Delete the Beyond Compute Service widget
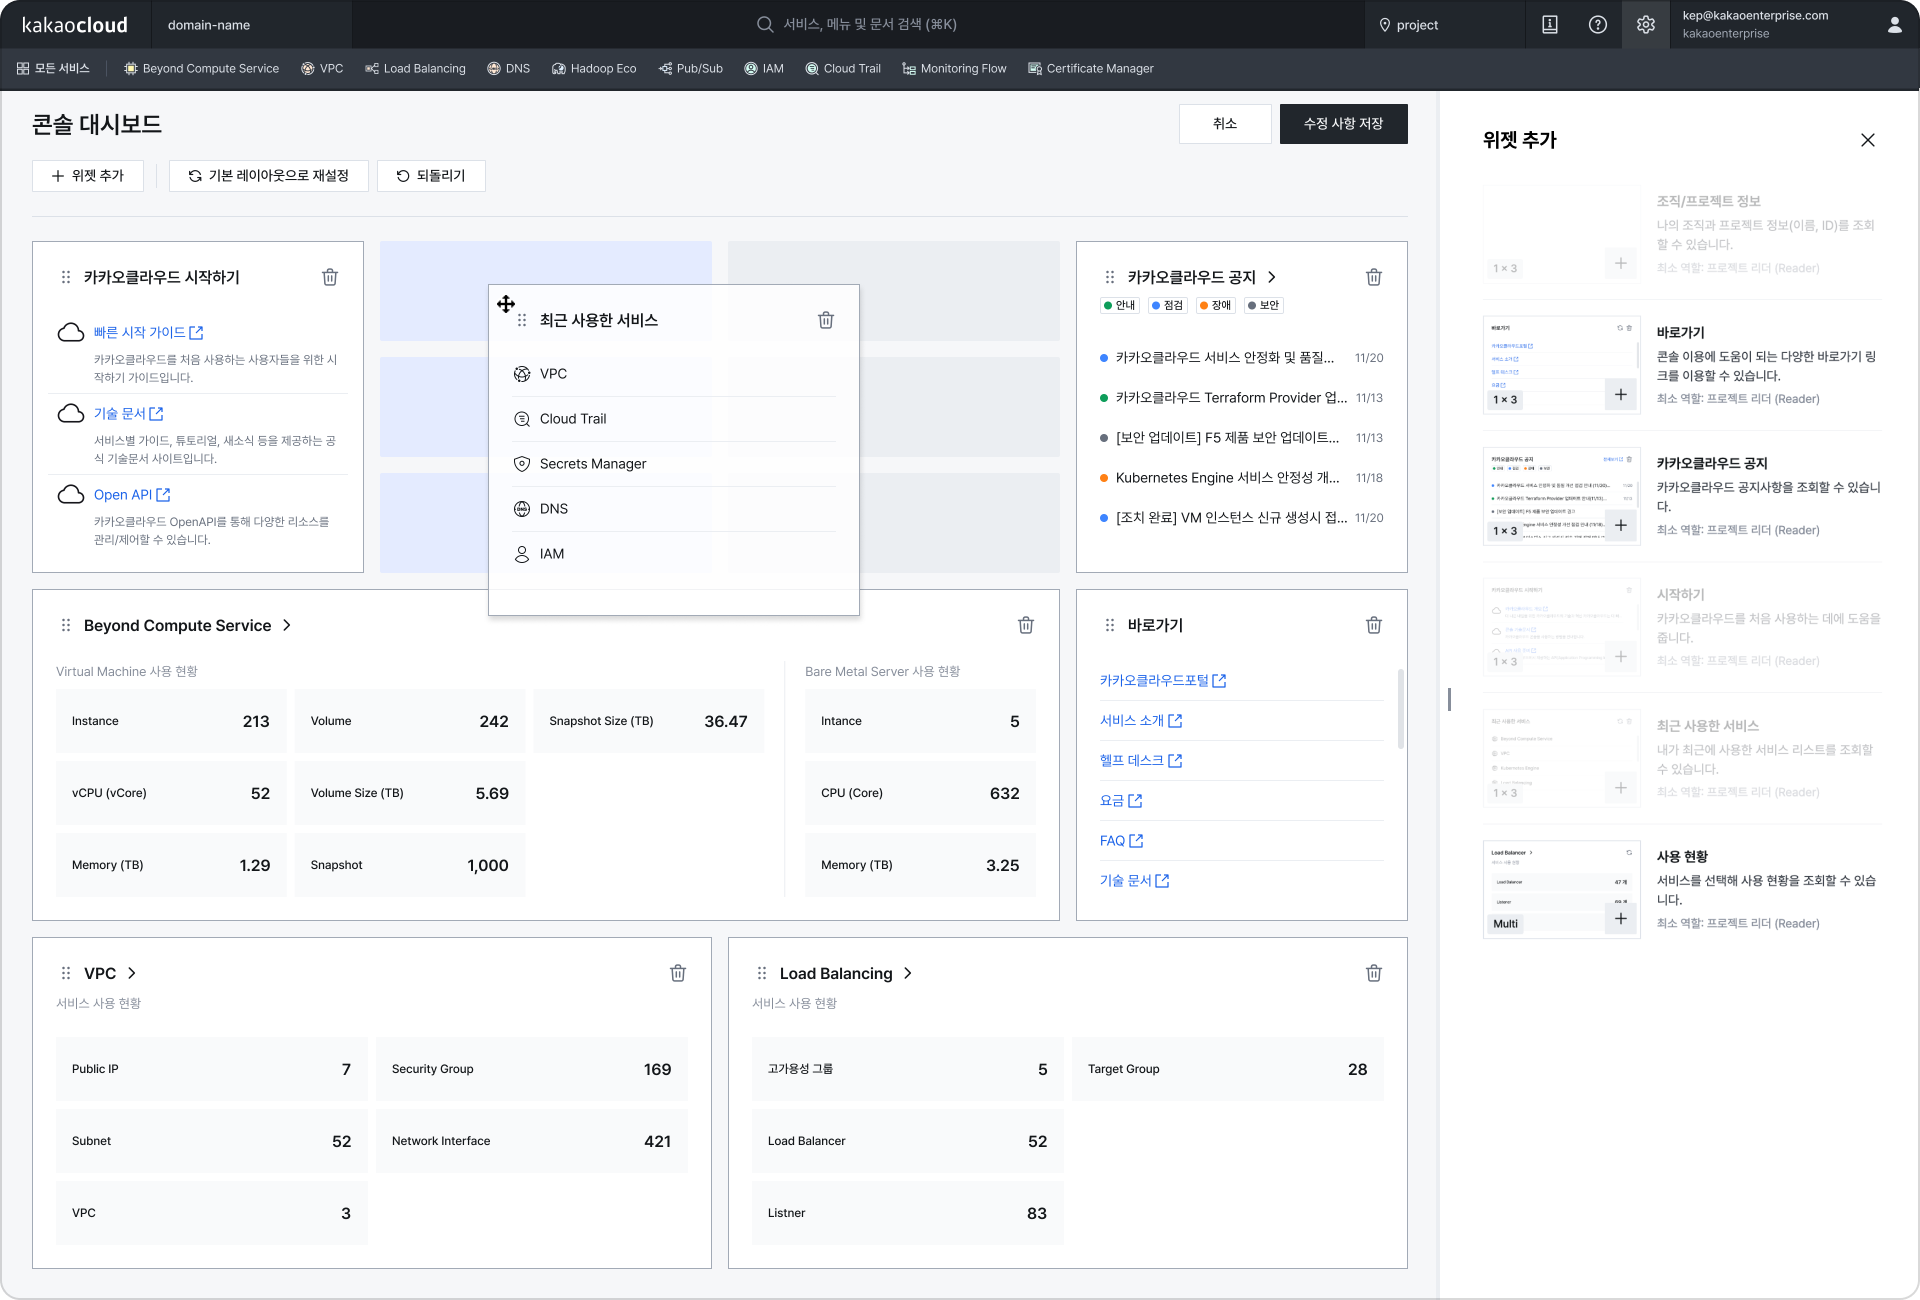 coord(1025,625)
